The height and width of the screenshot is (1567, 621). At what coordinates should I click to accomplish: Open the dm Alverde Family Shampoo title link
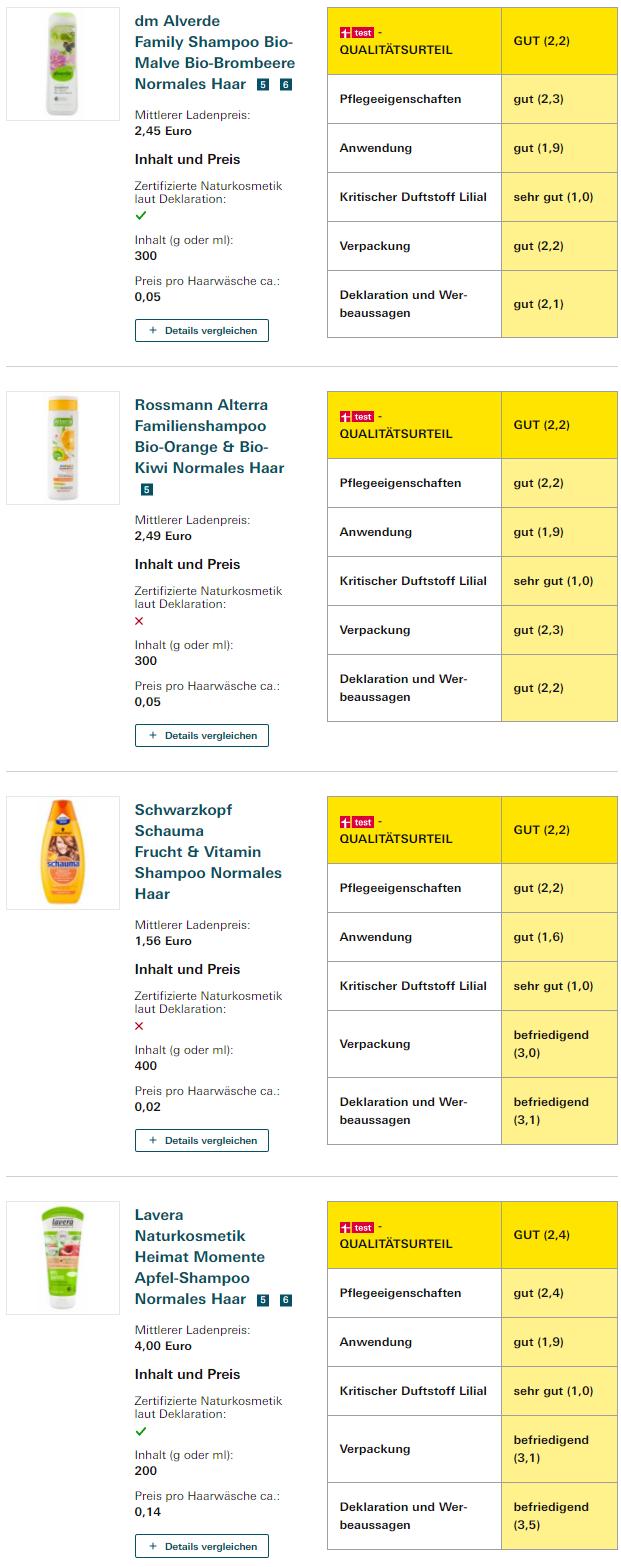click(213, 52)
